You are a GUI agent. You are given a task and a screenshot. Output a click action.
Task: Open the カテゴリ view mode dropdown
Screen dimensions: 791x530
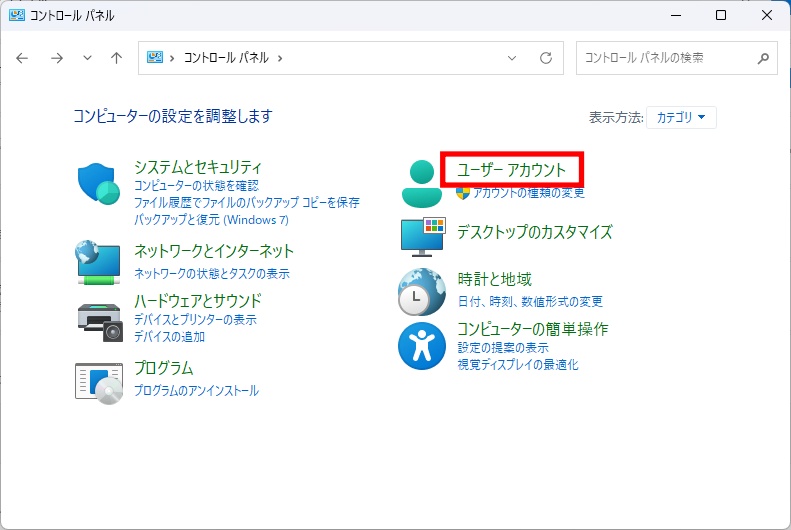[681, 117]
